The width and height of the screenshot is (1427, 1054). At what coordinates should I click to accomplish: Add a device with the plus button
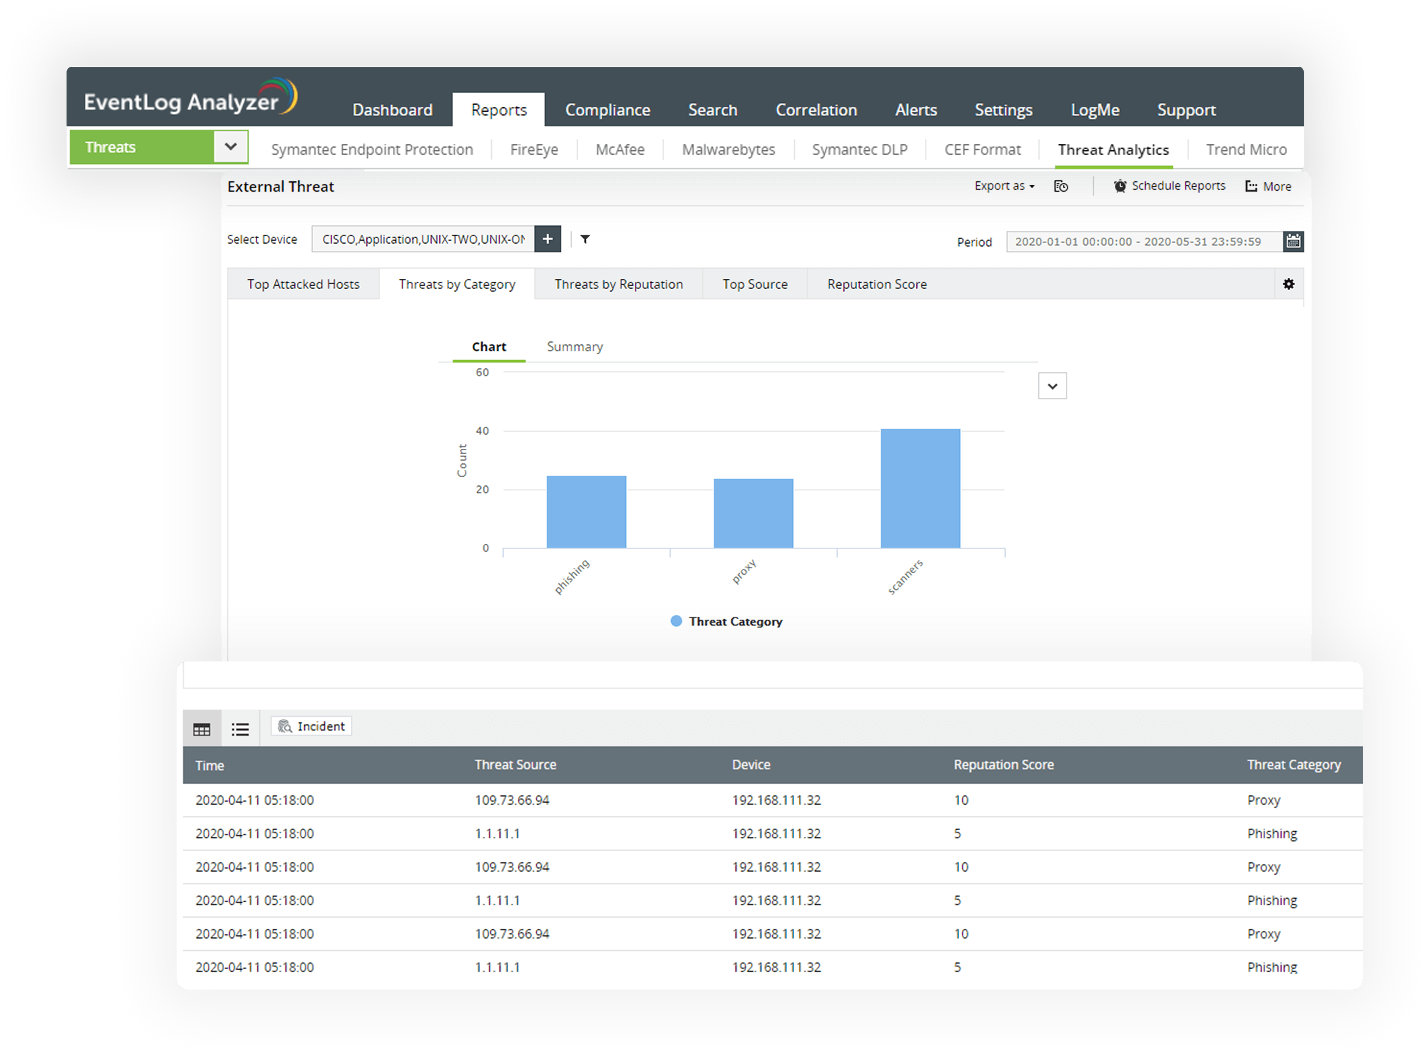tap(548, 239)
